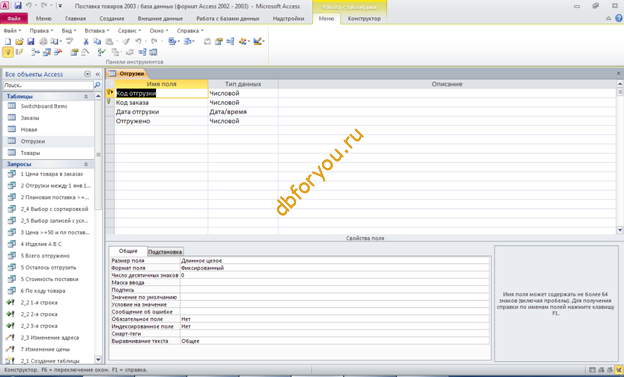Collapse the Запросы group header
This screenshot has width=624, height=377.
(x=86, y=164)
